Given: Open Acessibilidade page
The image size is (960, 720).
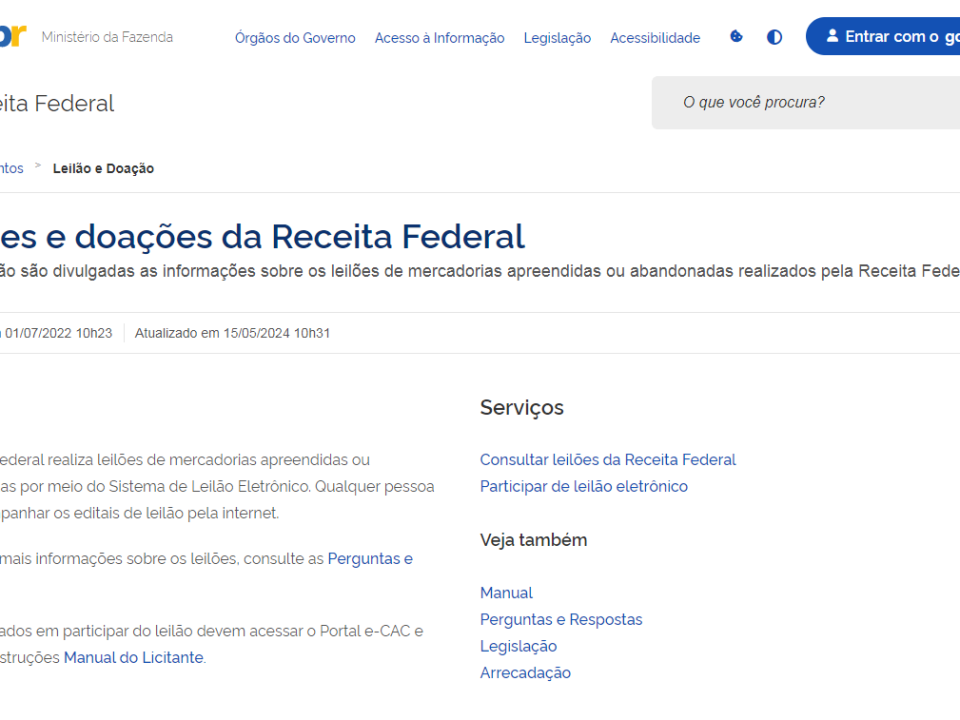Looking at the screenshot, I should coord(655,38).
